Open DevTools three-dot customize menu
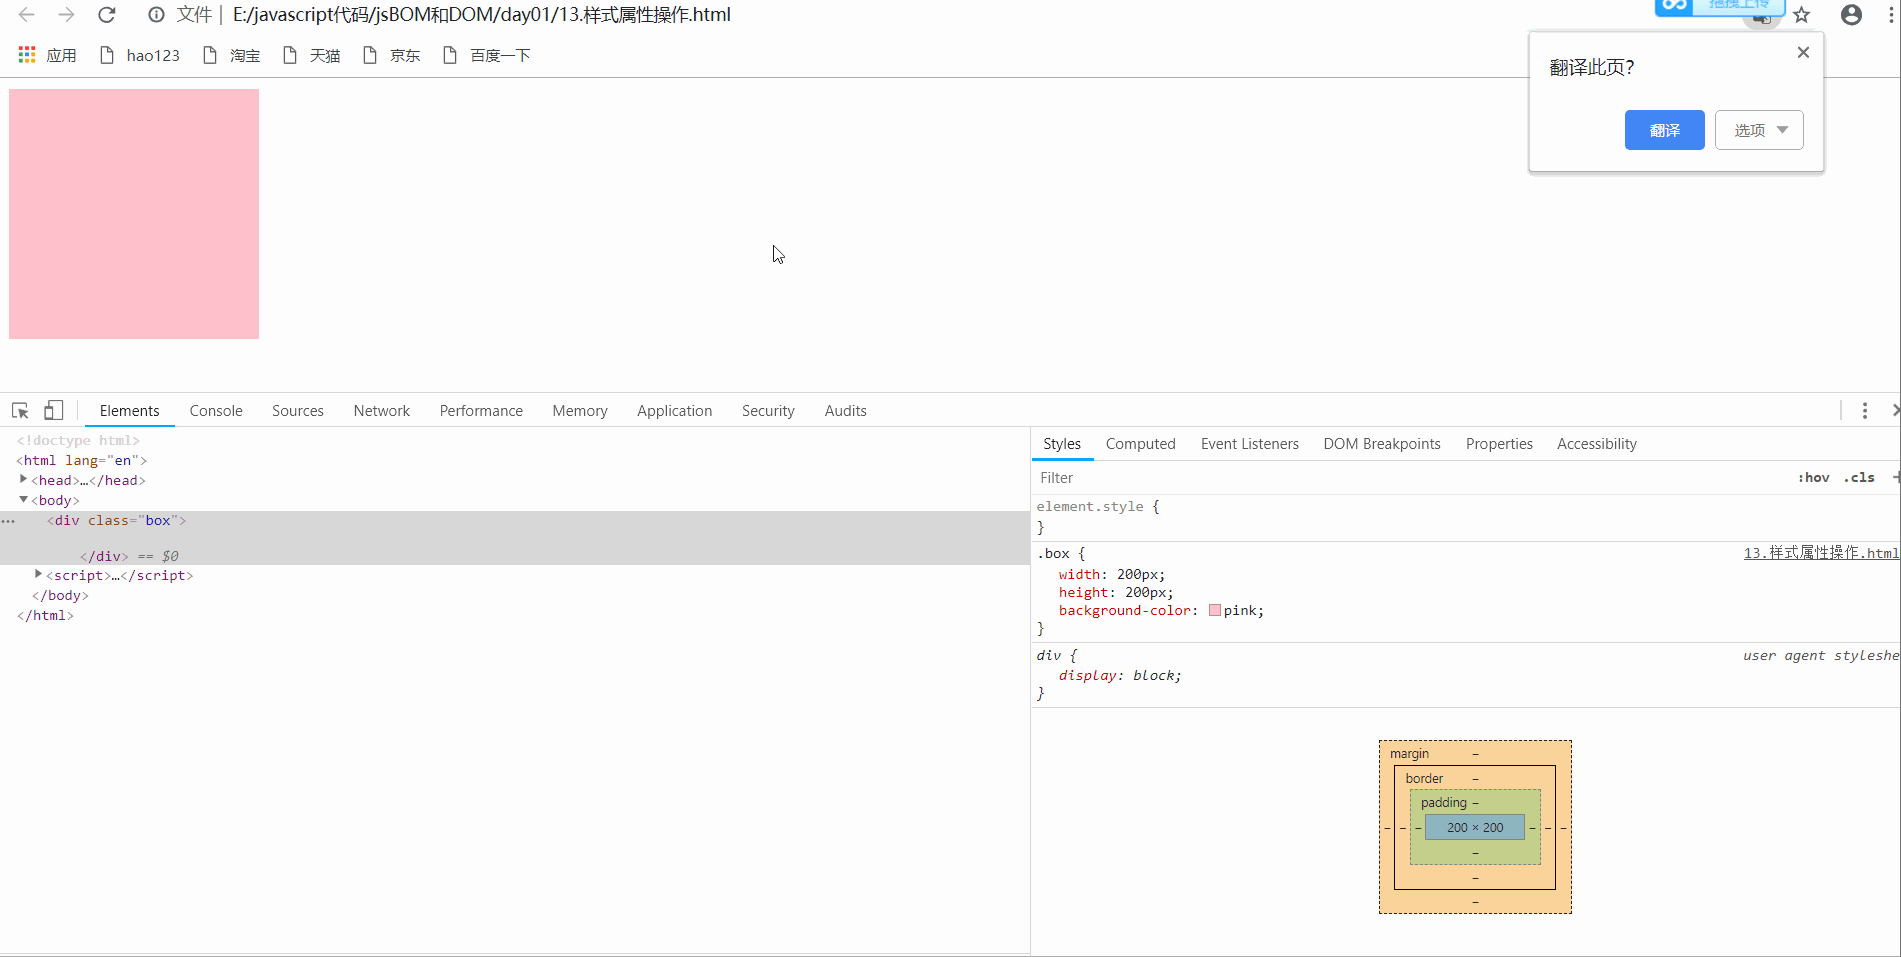Viewport: 1901px width, 957px height. (1864, 411)
